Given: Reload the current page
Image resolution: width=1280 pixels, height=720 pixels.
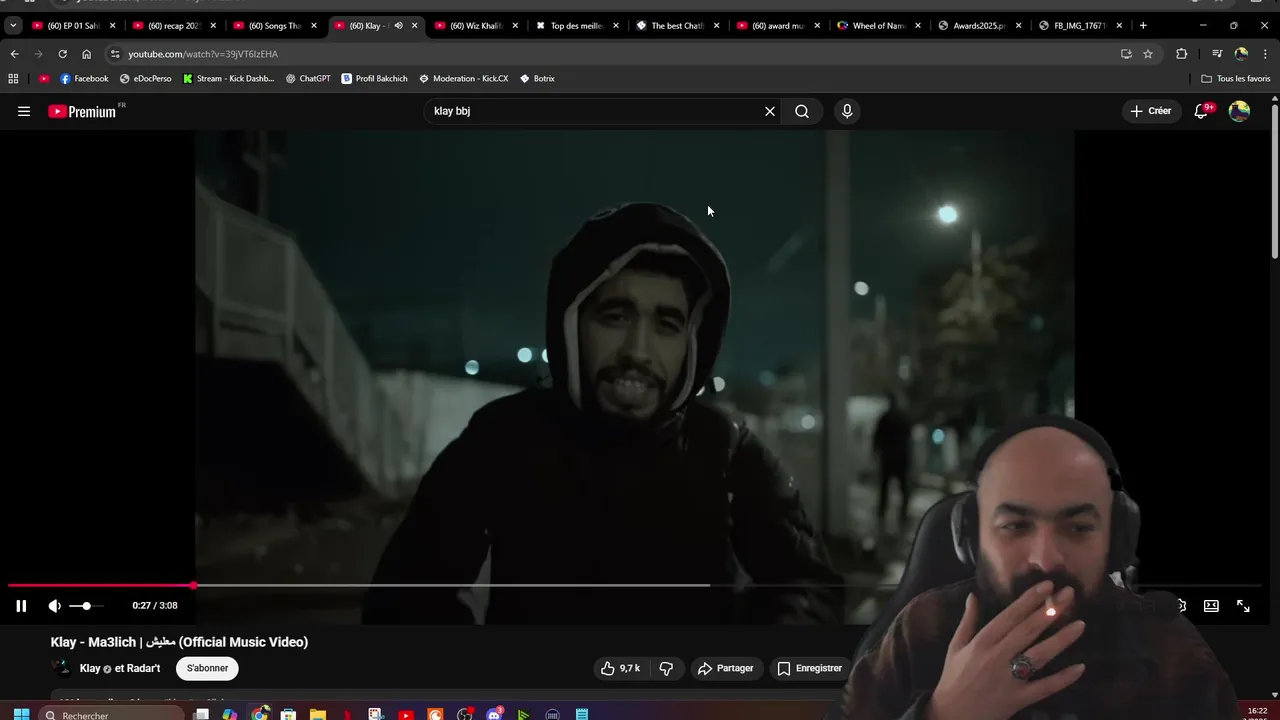Looking at the screenshot, I should point(62,54).
